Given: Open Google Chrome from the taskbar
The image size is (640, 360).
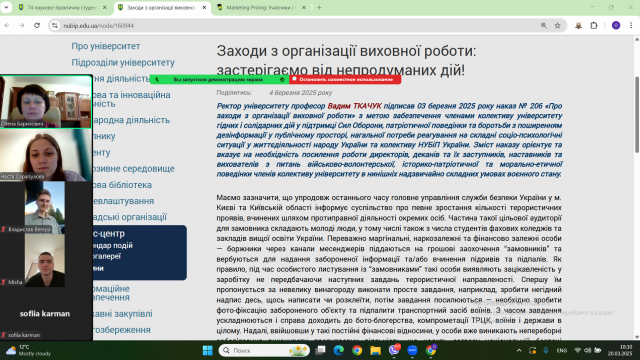Looking at the screenshot, I should click(357, 350).
